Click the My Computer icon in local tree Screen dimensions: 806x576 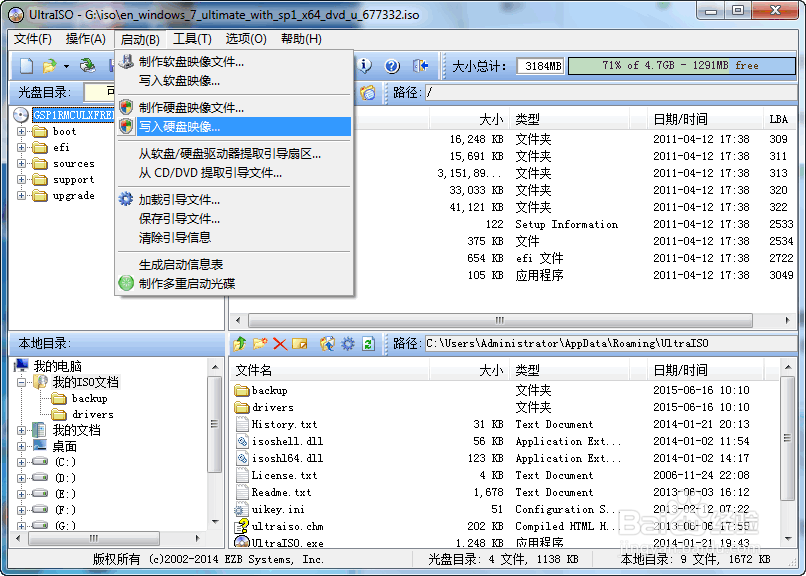[x=21, y=365]
